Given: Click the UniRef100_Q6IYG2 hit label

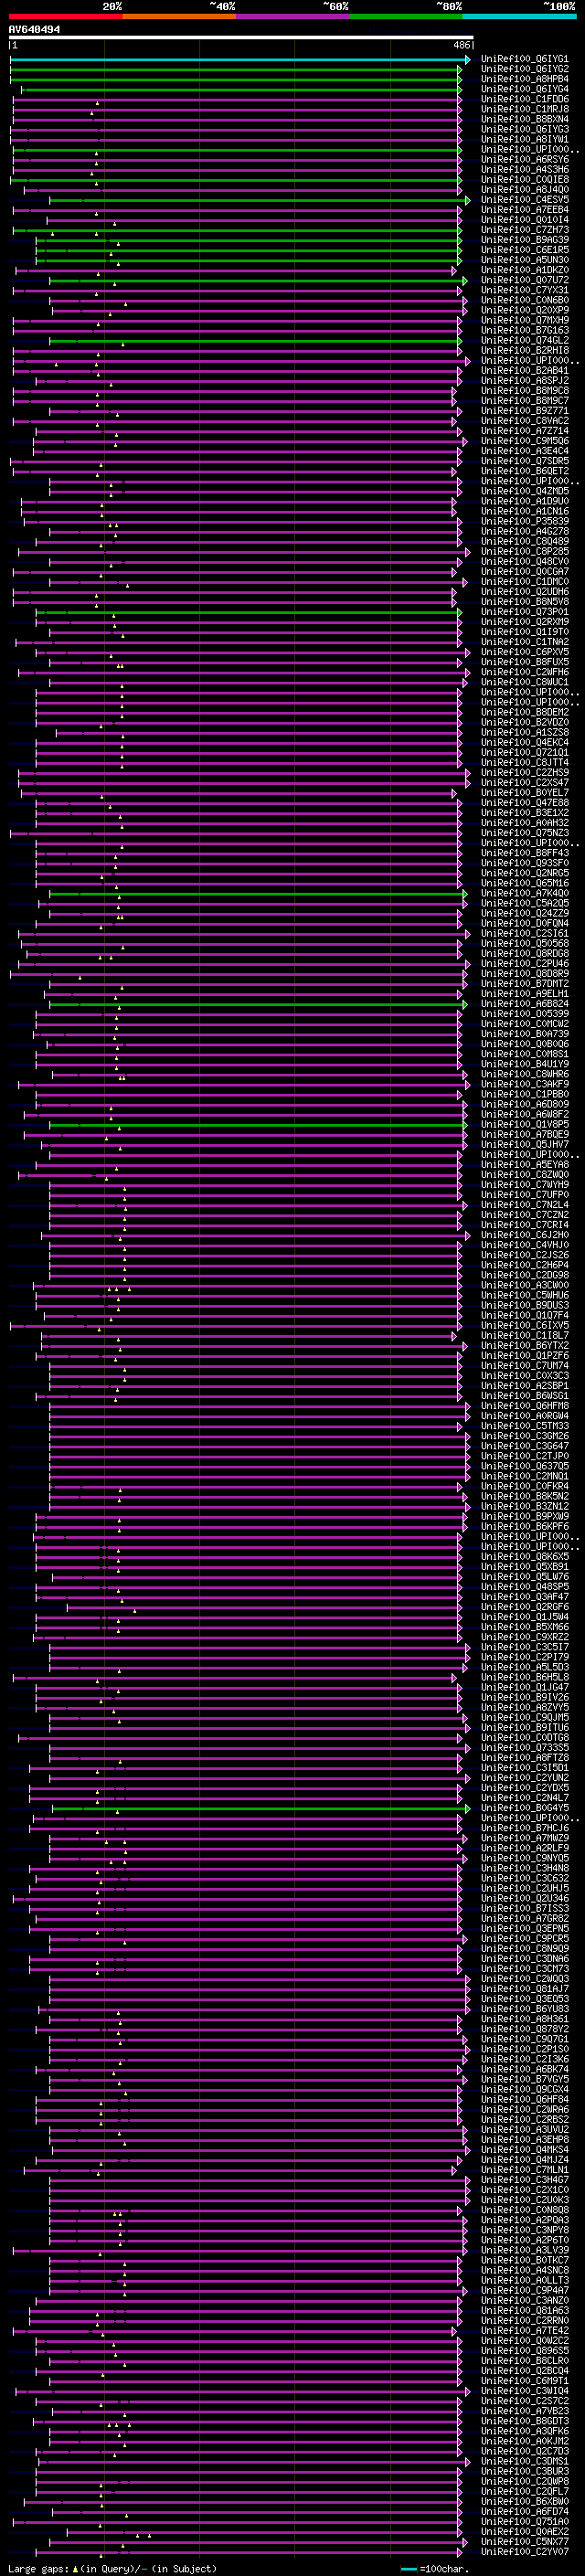Looking at the screenshot, I should coord(524,69).
